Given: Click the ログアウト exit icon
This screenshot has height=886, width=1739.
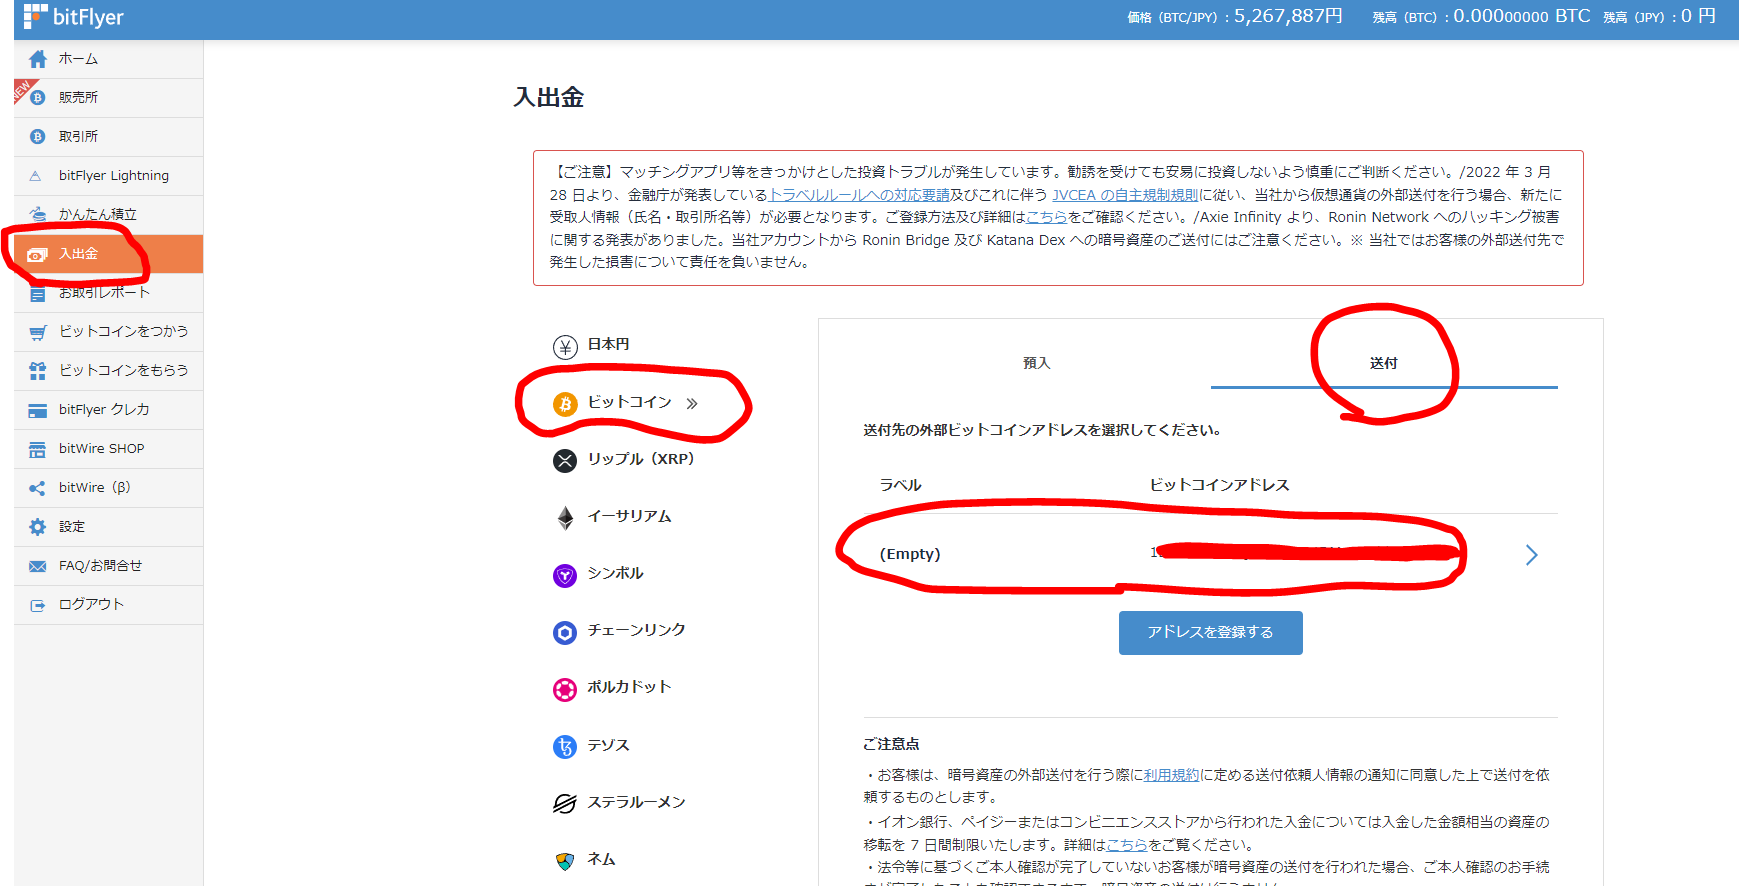Looking at the screenshot, I should [38, 605].
